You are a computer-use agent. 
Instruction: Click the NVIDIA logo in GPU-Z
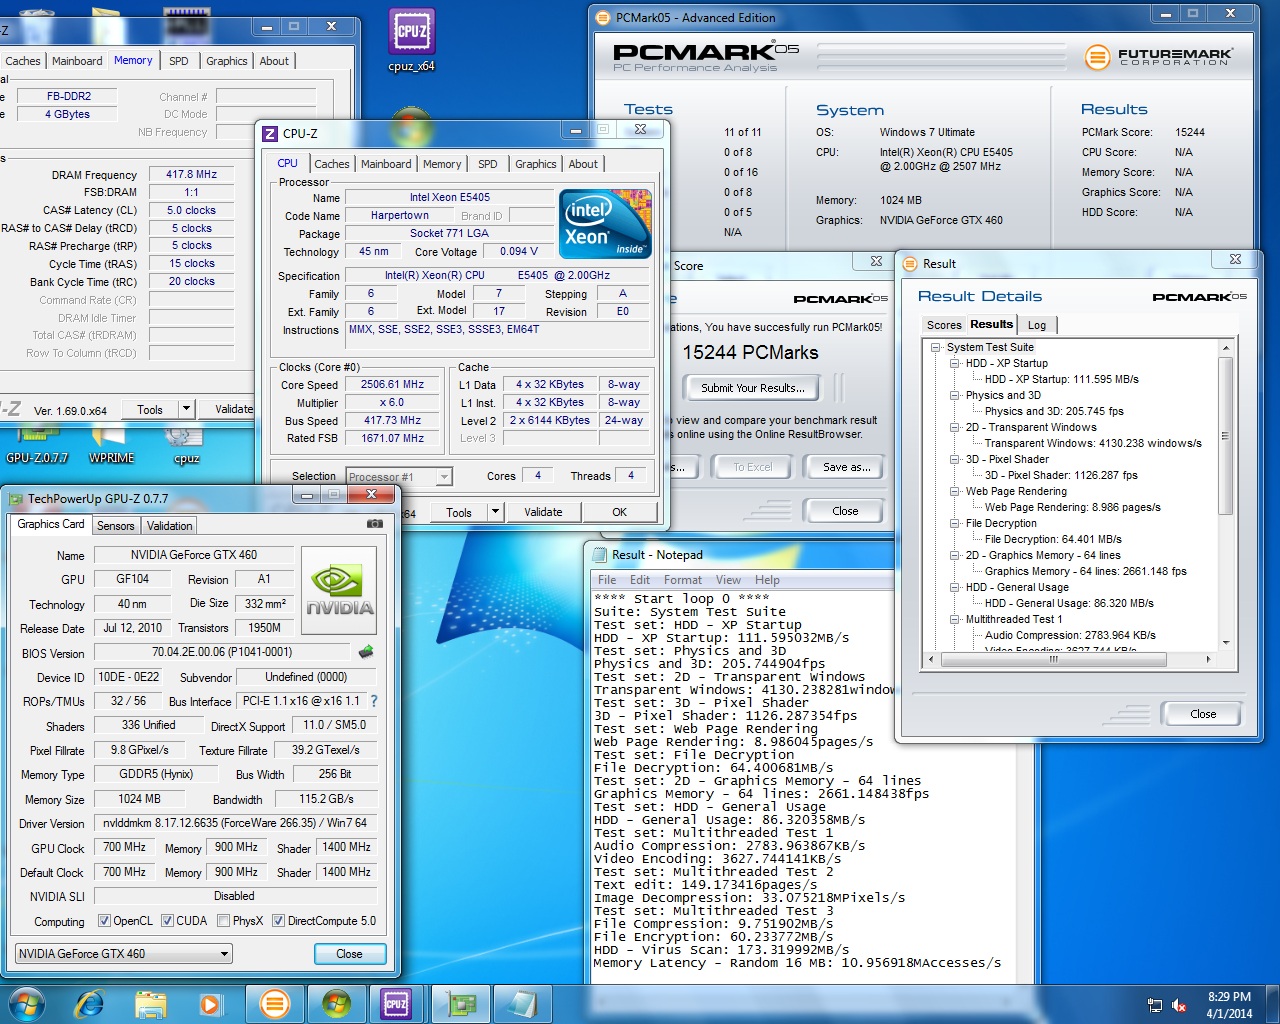[339, 590]
